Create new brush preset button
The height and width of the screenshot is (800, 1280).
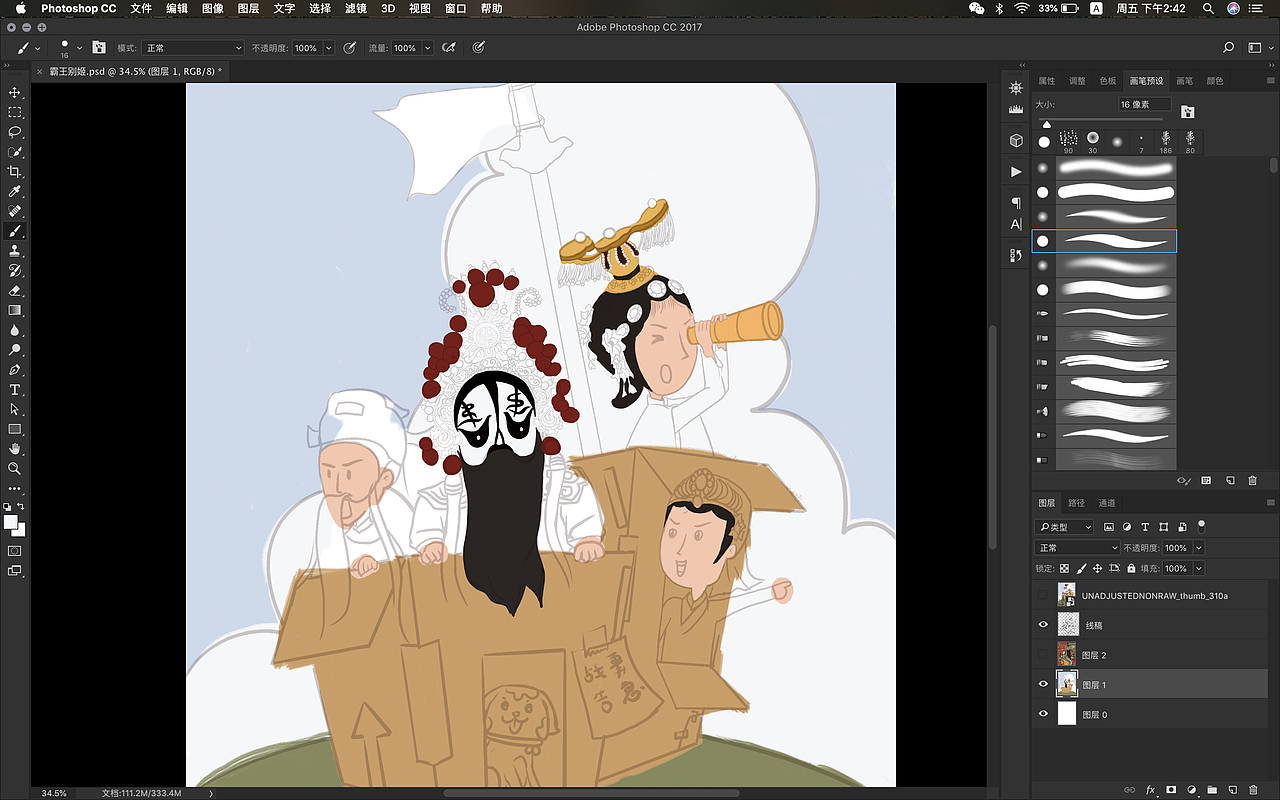1232,481
